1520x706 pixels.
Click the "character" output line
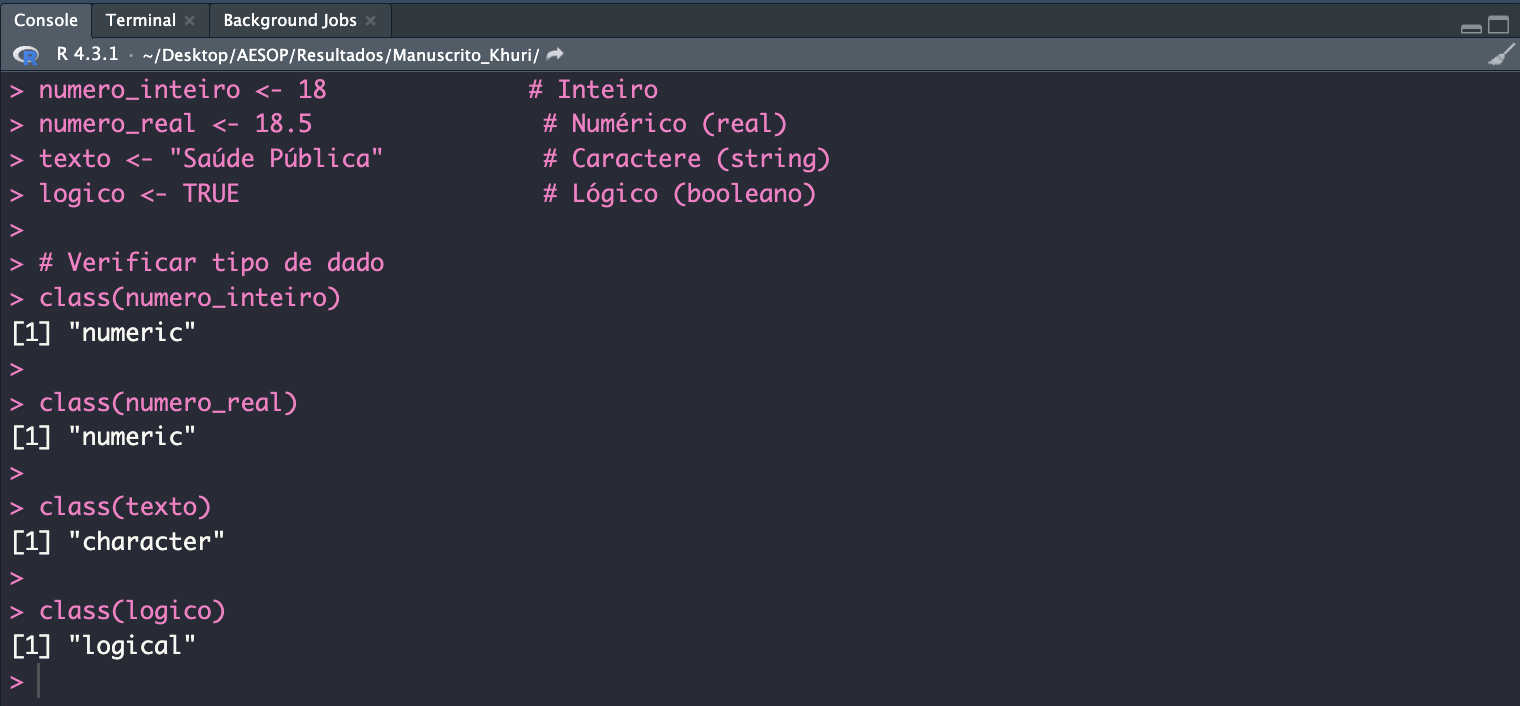[x=147, y=542]
